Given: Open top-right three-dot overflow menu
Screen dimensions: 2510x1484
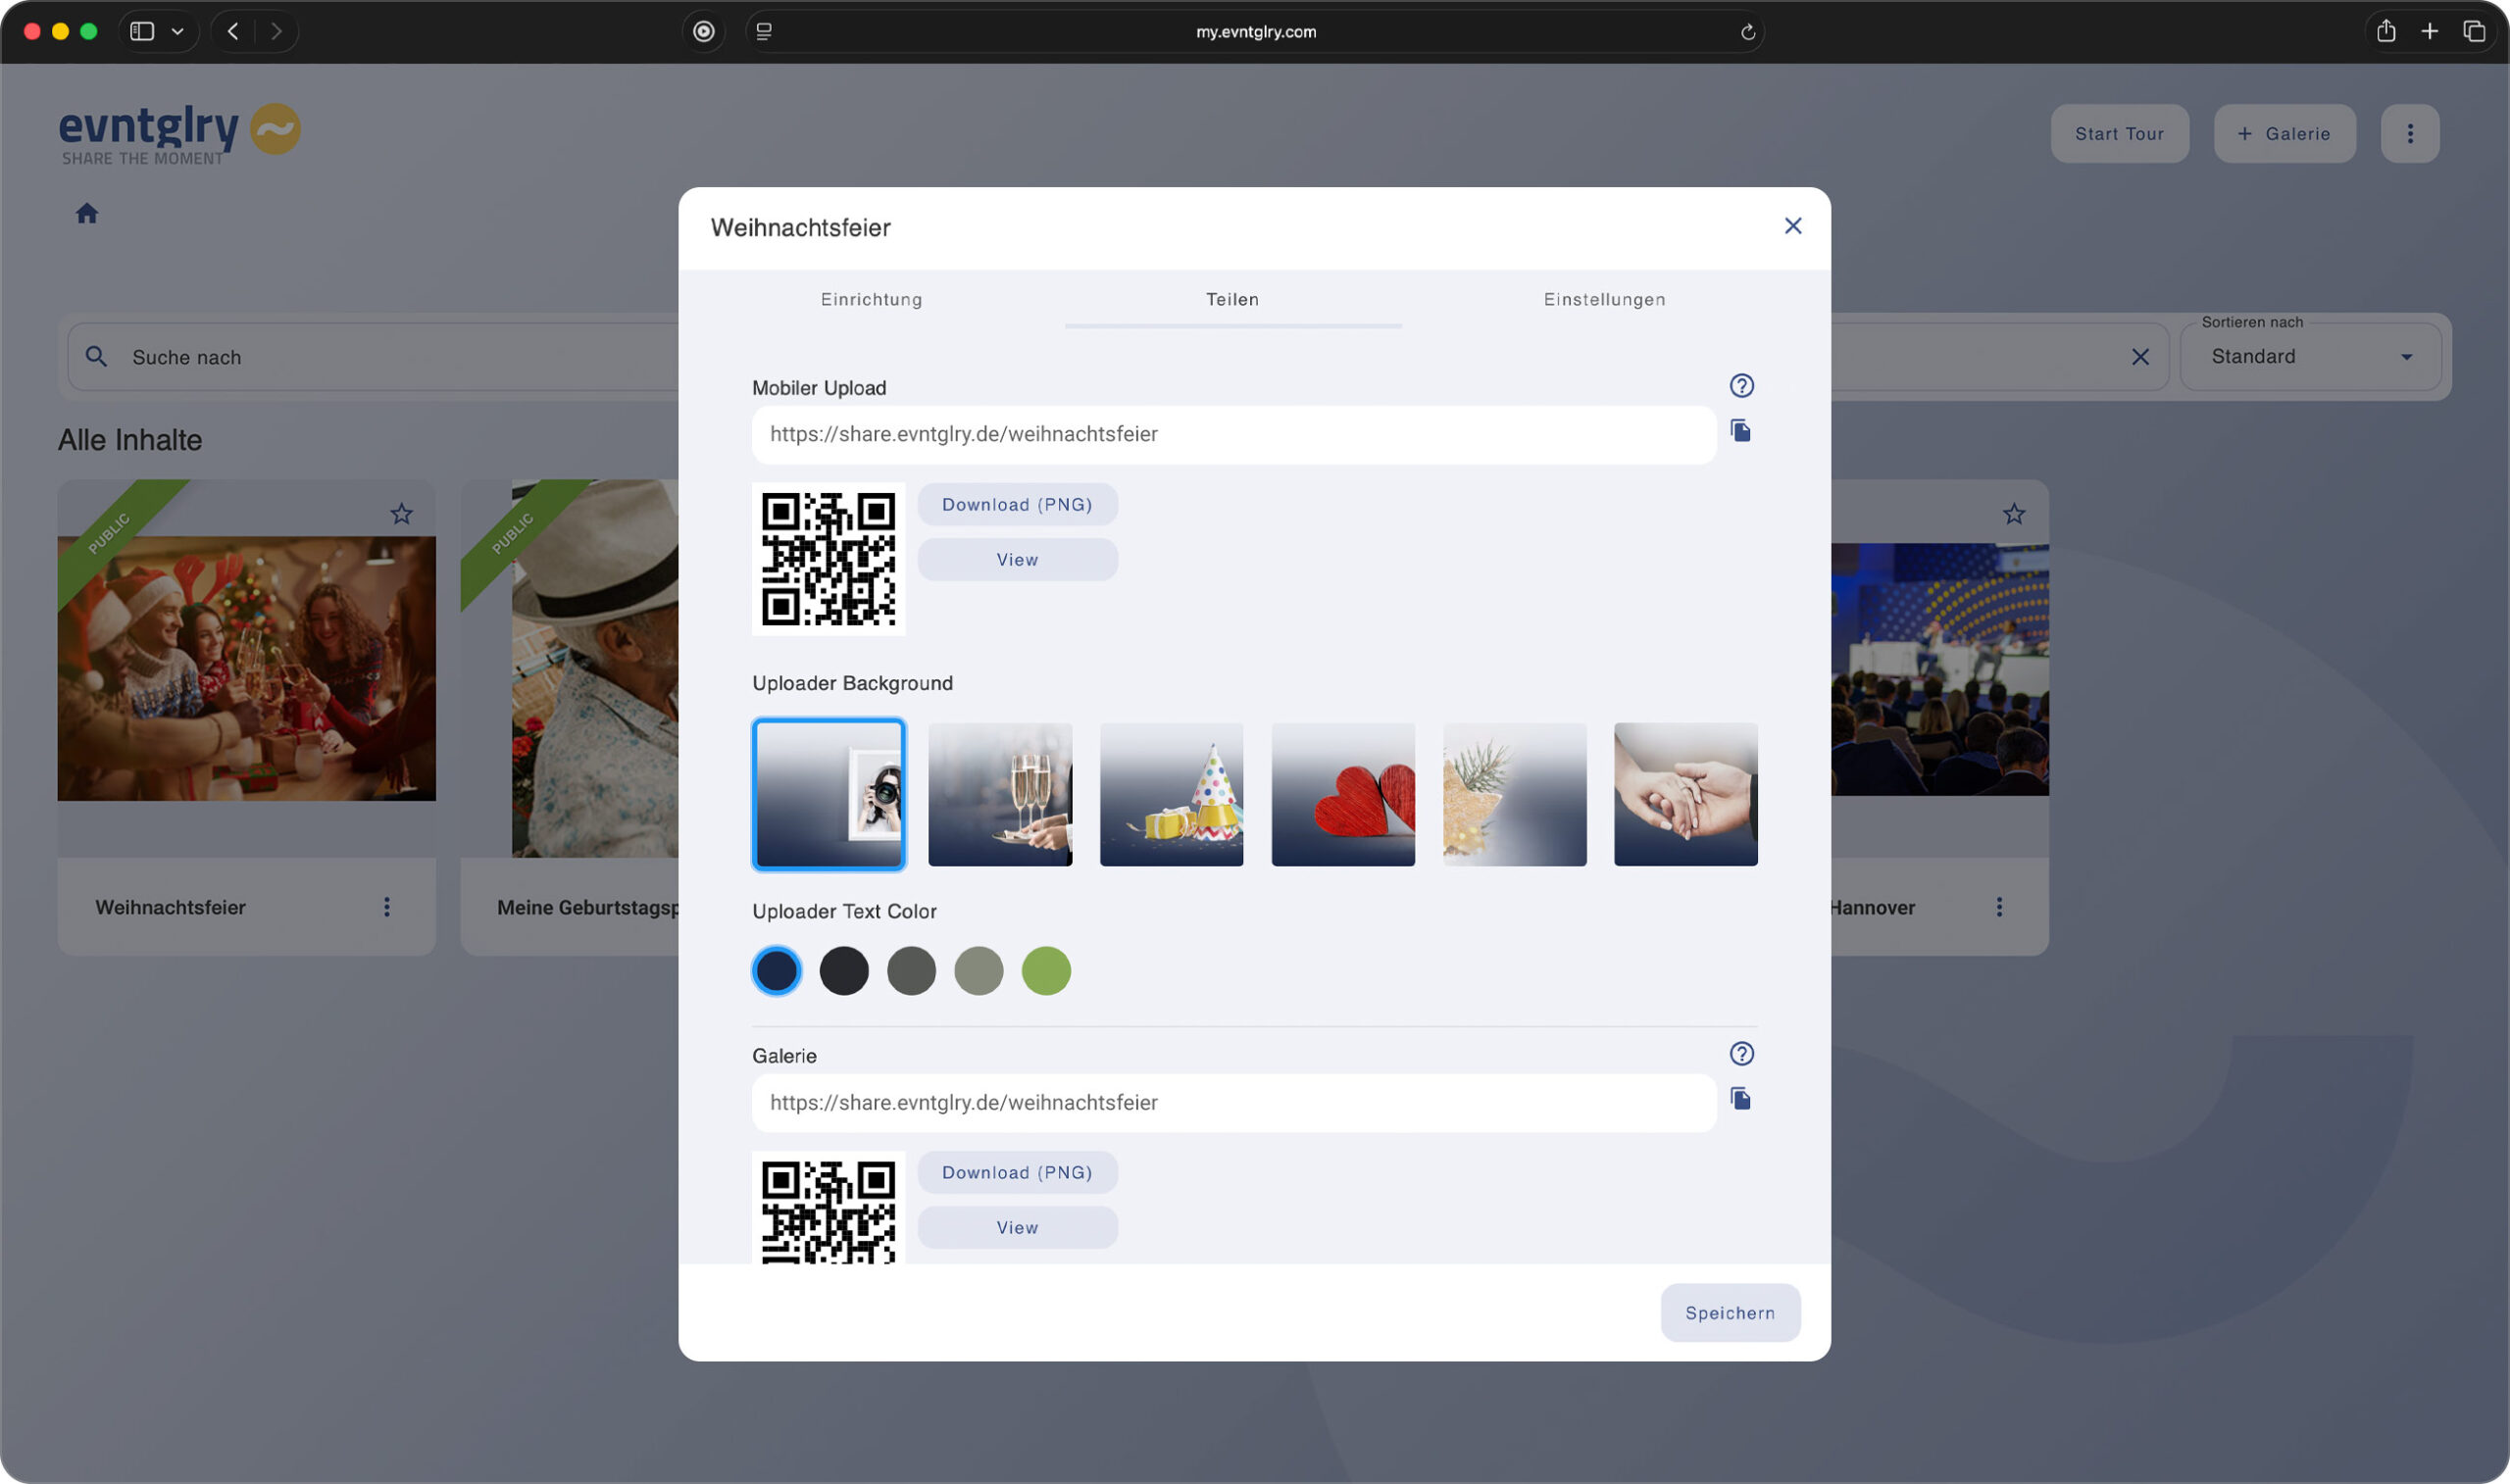Looking at the screenshot, I should (2409, 134).
